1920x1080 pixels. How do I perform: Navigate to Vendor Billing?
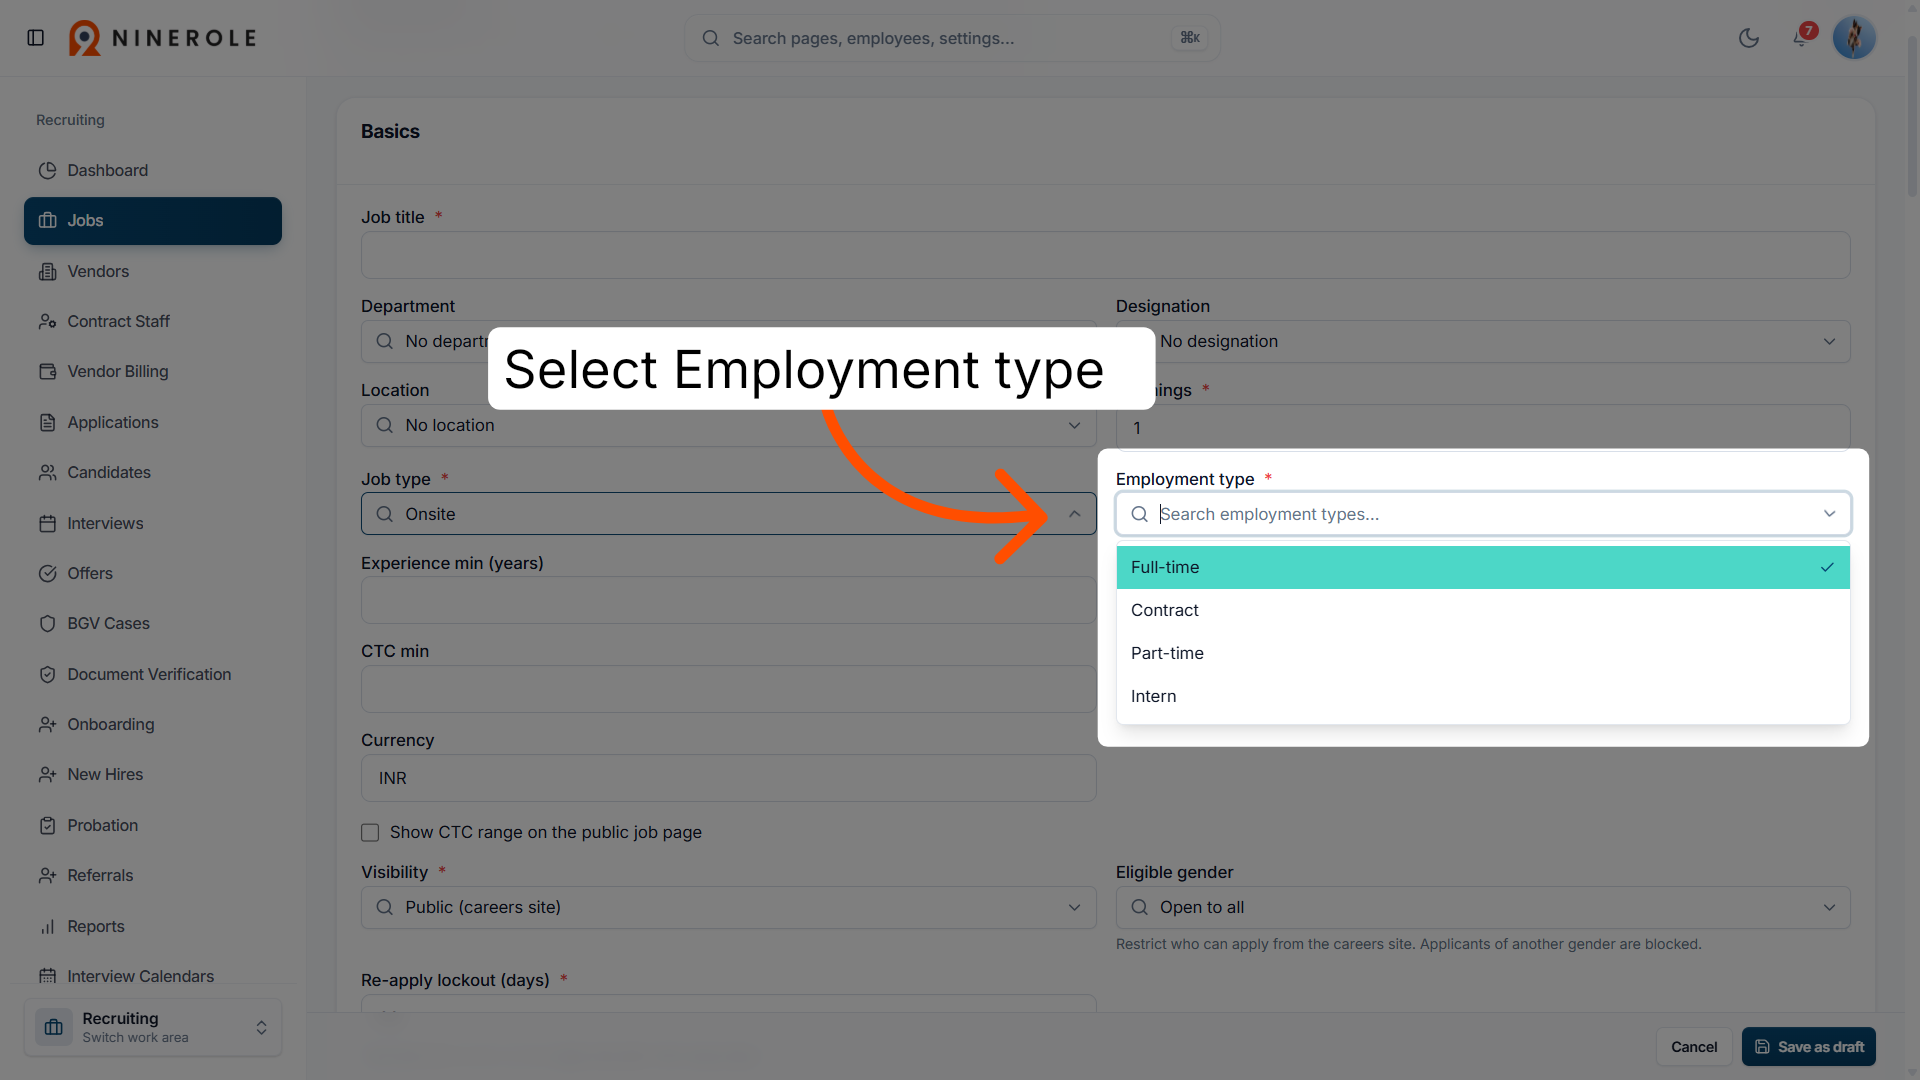(153, 371)
